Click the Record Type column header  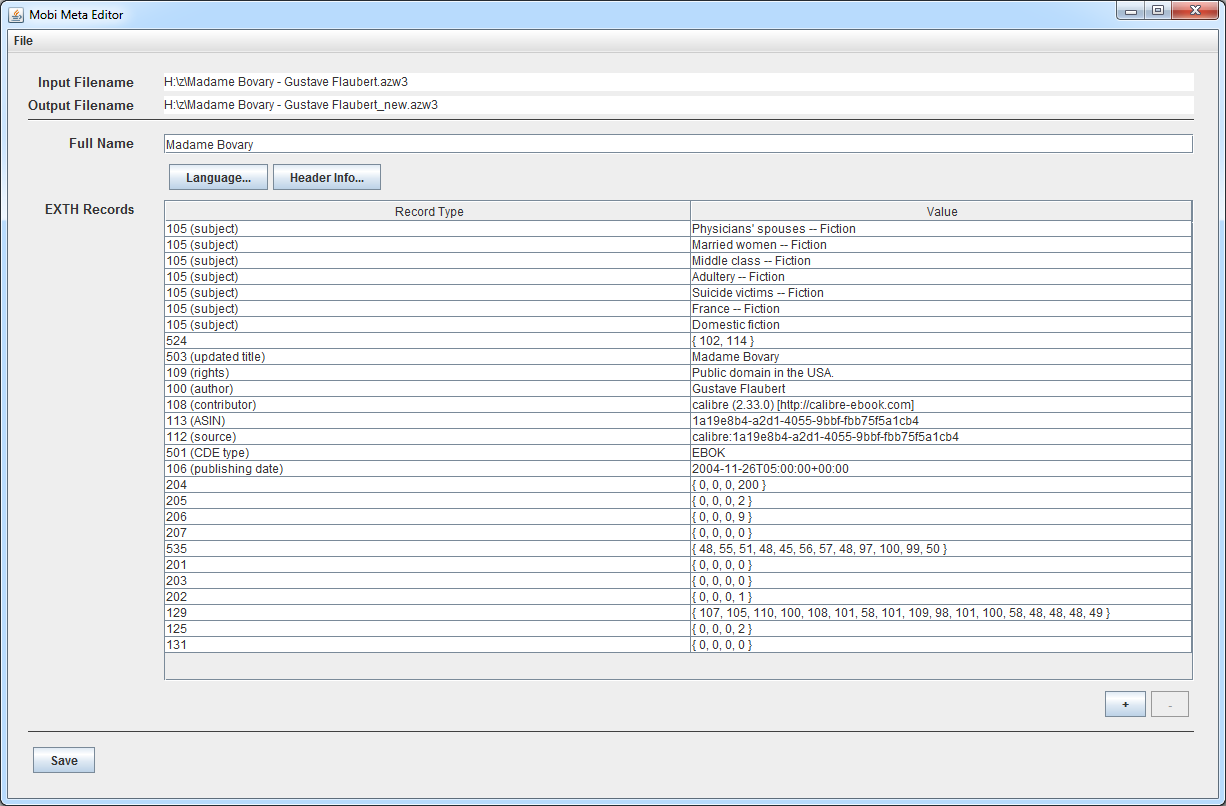(428, 211)
